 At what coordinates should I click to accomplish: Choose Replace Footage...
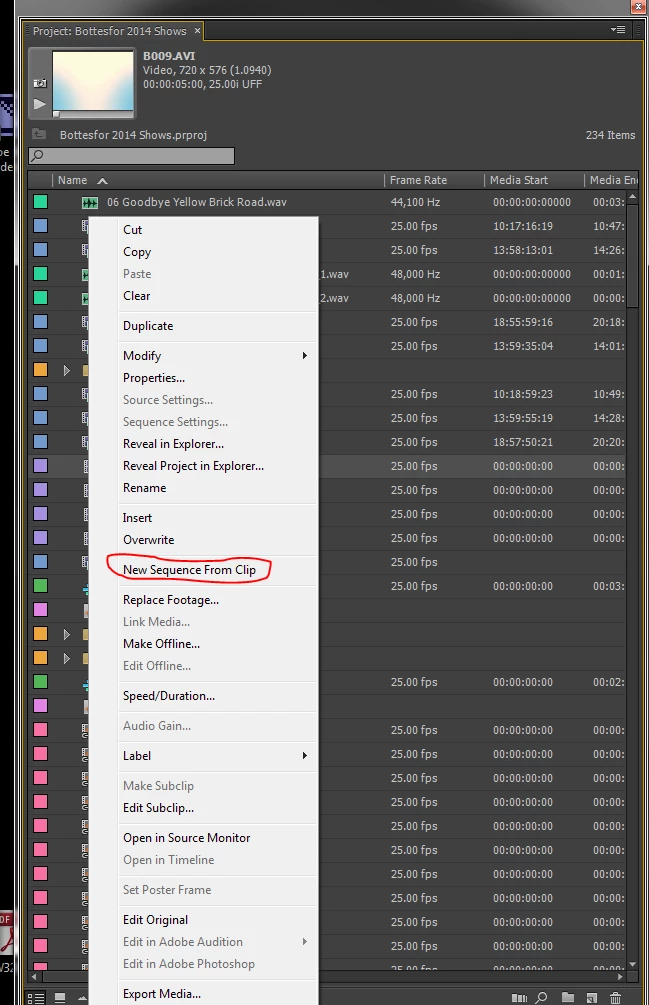(x=171, y=600)
